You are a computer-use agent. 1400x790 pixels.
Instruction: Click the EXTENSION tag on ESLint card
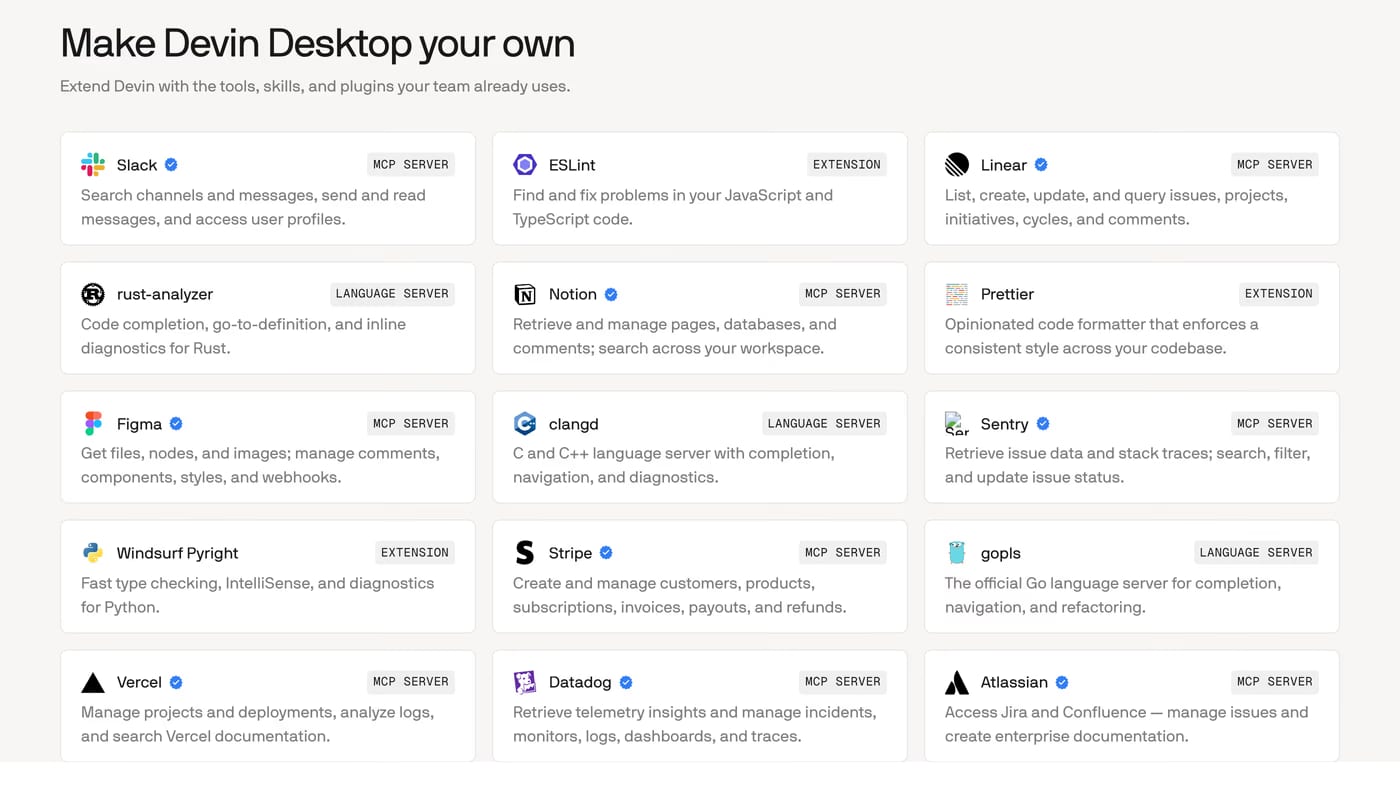tap(847, 165)
